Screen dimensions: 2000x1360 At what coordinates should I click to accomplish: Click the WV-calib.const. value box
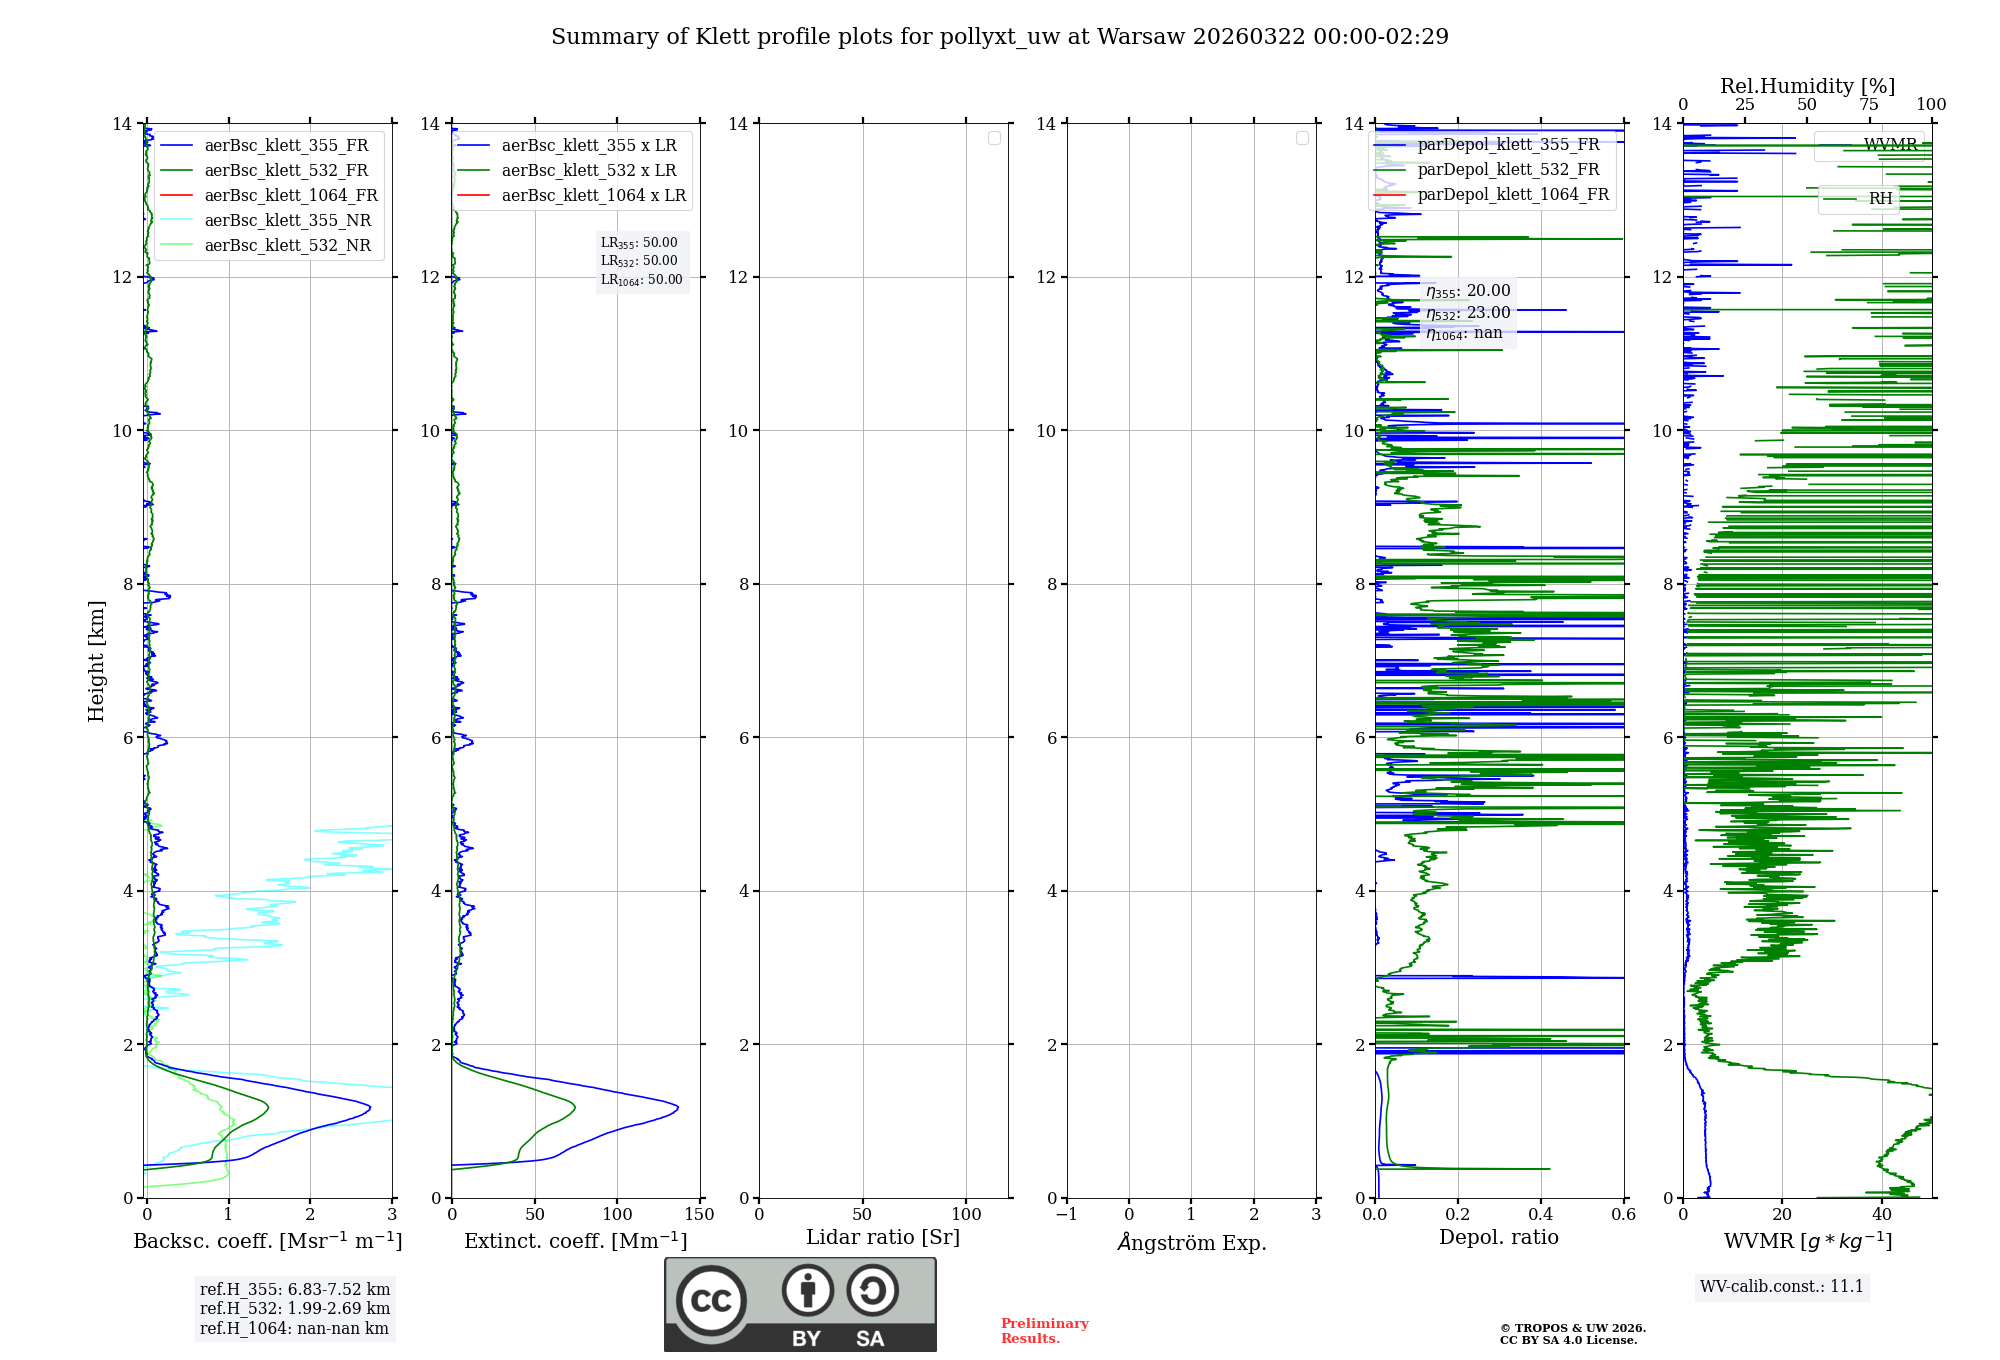[1782, 1286]
